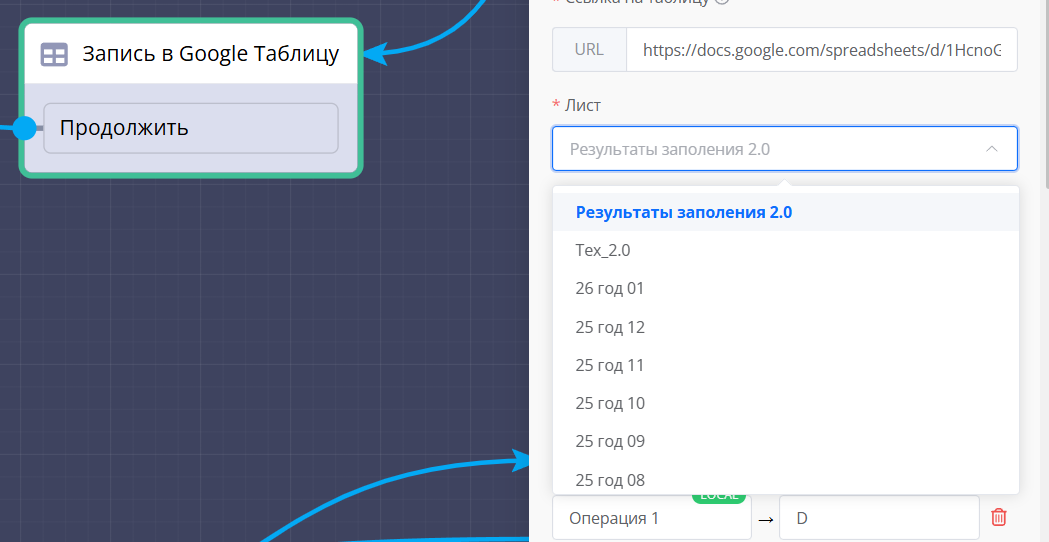
Task: Click the table icon on the Google Sheets node
Action: [54, 54]
